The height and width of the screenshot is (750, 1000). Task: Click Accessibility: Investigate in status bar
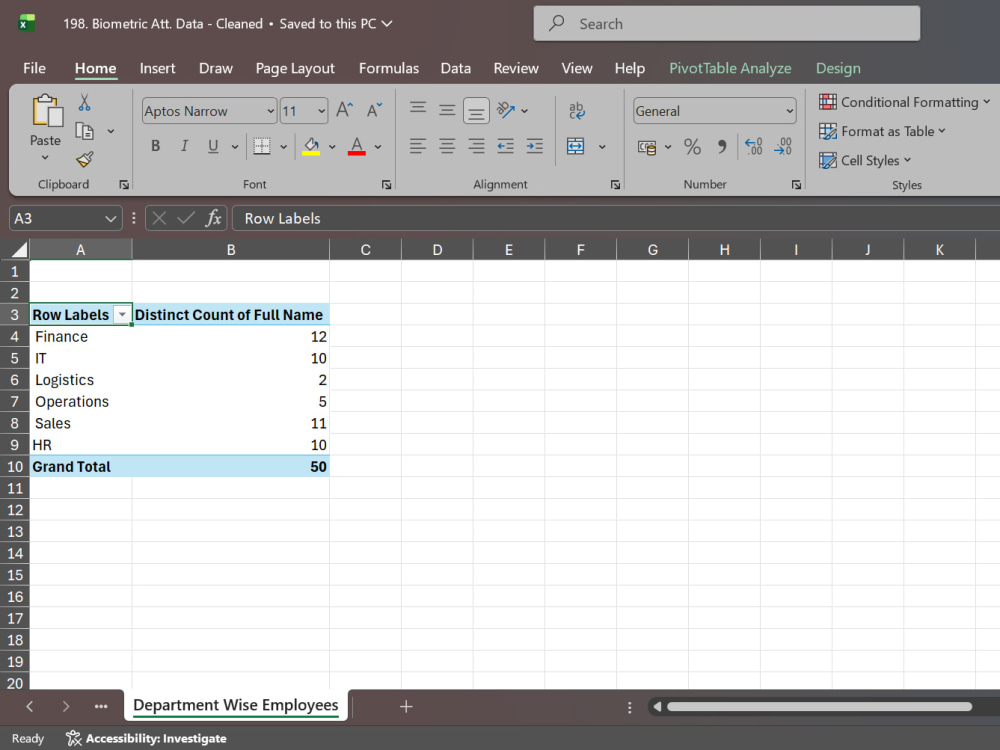pyautogui.click(x=146, y=739)
